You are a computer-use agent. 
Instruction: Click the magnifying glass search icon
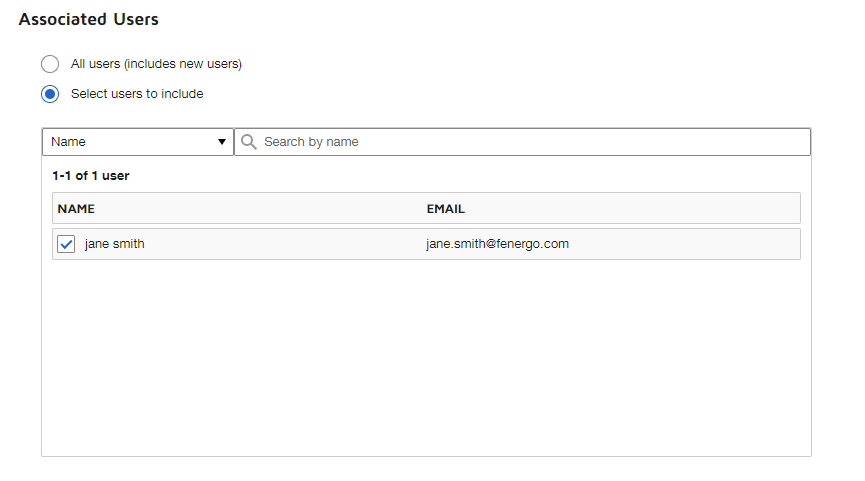[249, 142]
